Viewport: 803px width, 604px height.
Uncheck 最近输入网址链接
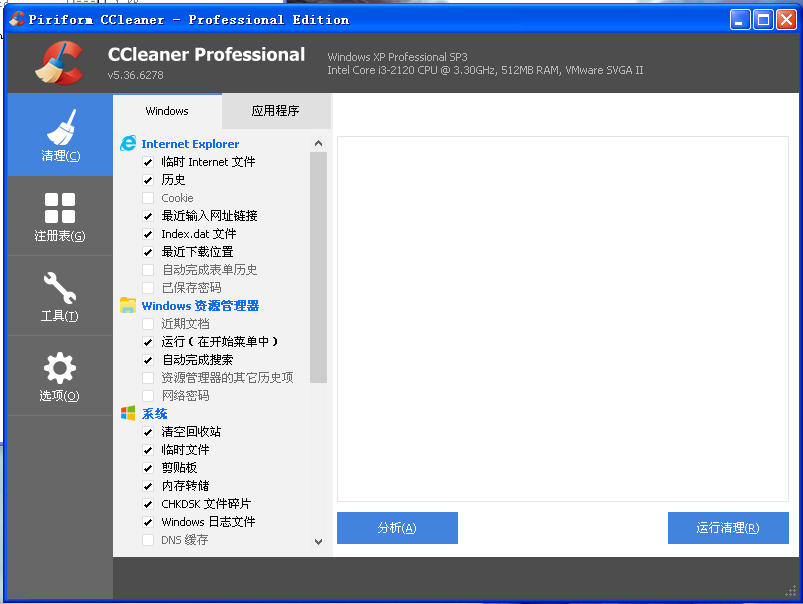click(148, 216)
